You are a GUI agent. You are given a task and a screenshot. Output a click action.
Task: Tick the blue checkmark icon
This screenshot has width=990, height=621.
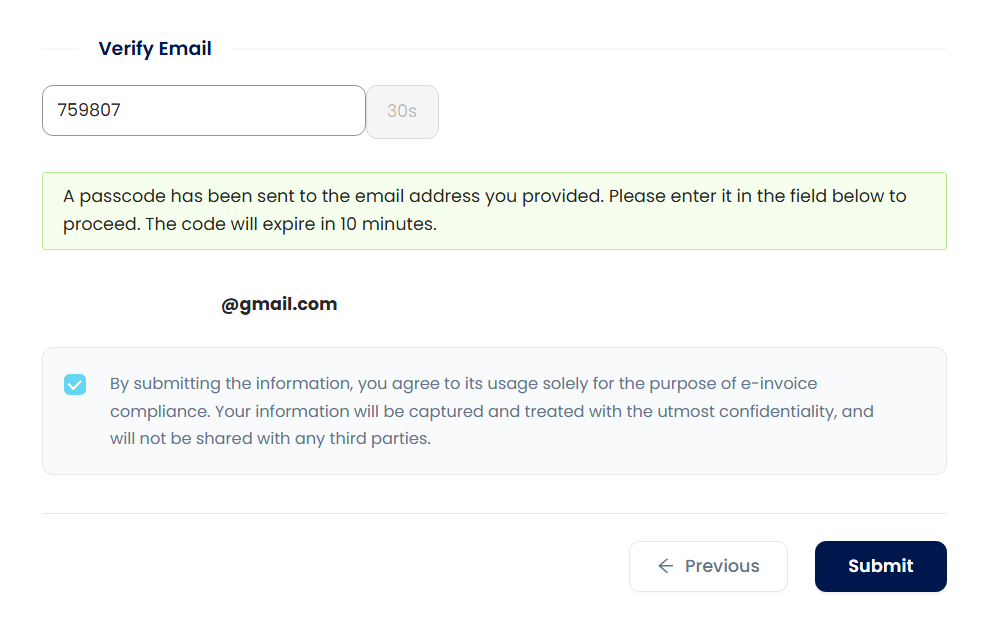tap(75, 385)
